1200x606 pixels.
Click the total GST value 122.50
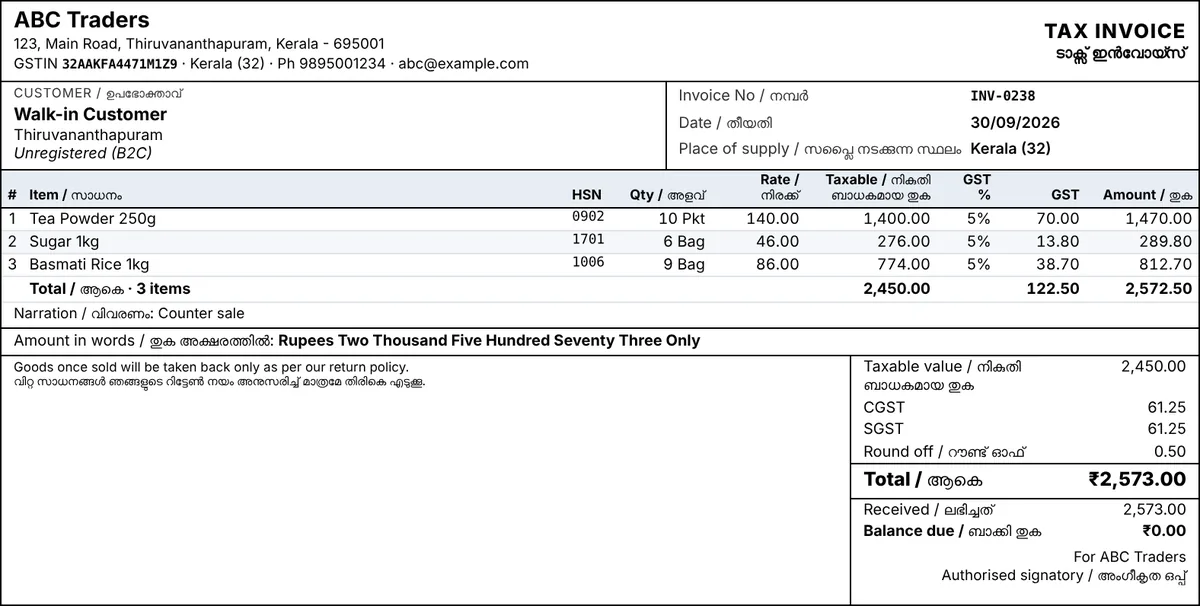coord(1053,288)
